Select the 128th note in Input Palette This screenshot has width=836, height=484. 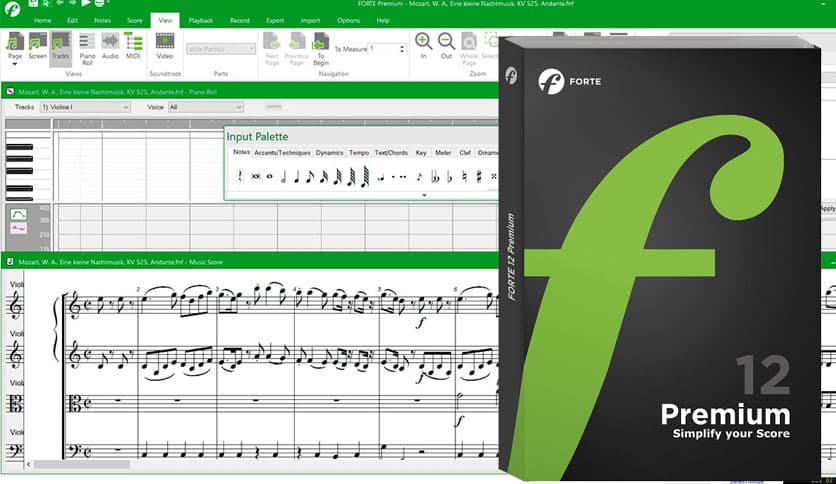365,176
